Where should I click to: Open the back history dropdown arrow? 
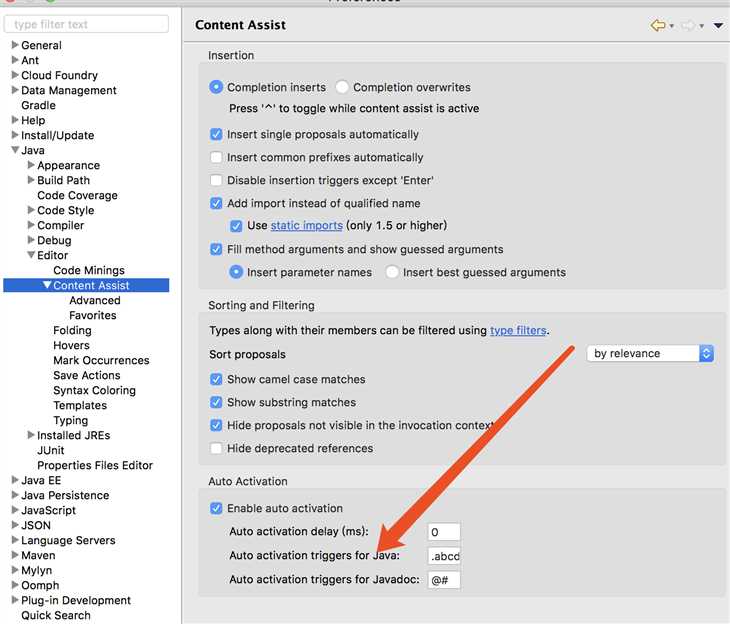(x=671, y=26)
